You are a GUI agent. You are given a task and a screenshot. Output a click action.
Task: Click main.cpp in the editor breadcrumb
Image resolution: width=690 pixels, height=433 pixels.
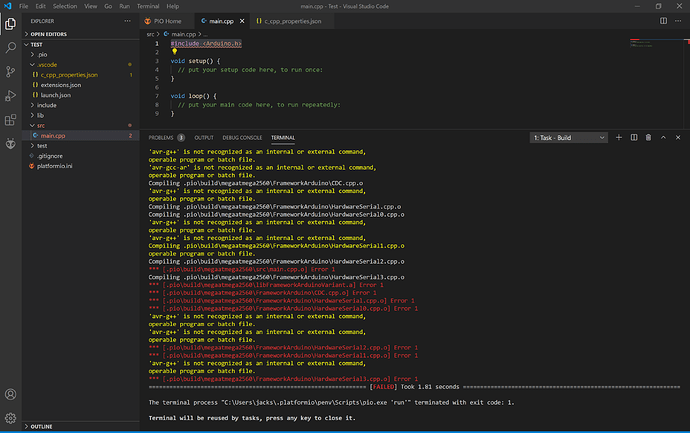tap(184, 34)
